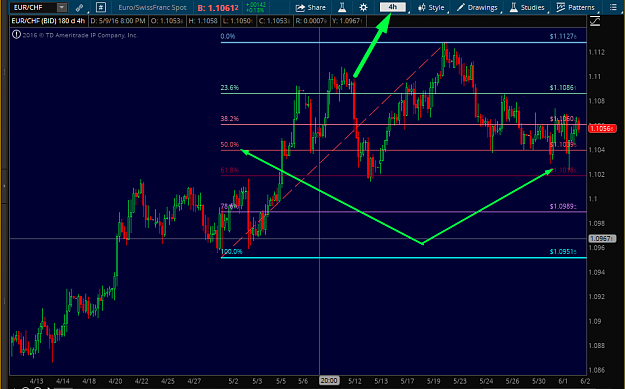Image resolution: width=625 pixels, height=389 pixels.
Task: Click the B: 1.1061 bid price readout
Action: coord(218,8)
